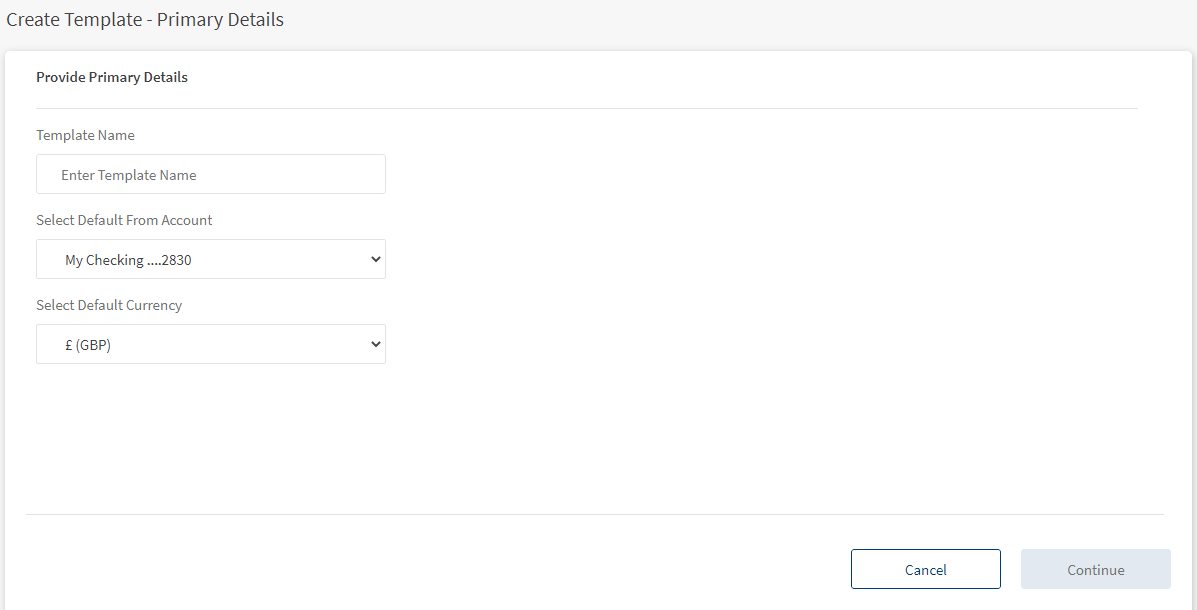Click 'Select Default Currency' label
This screenshot has width=1197, height=610.
pyautogui.click(x=109, y=305)
